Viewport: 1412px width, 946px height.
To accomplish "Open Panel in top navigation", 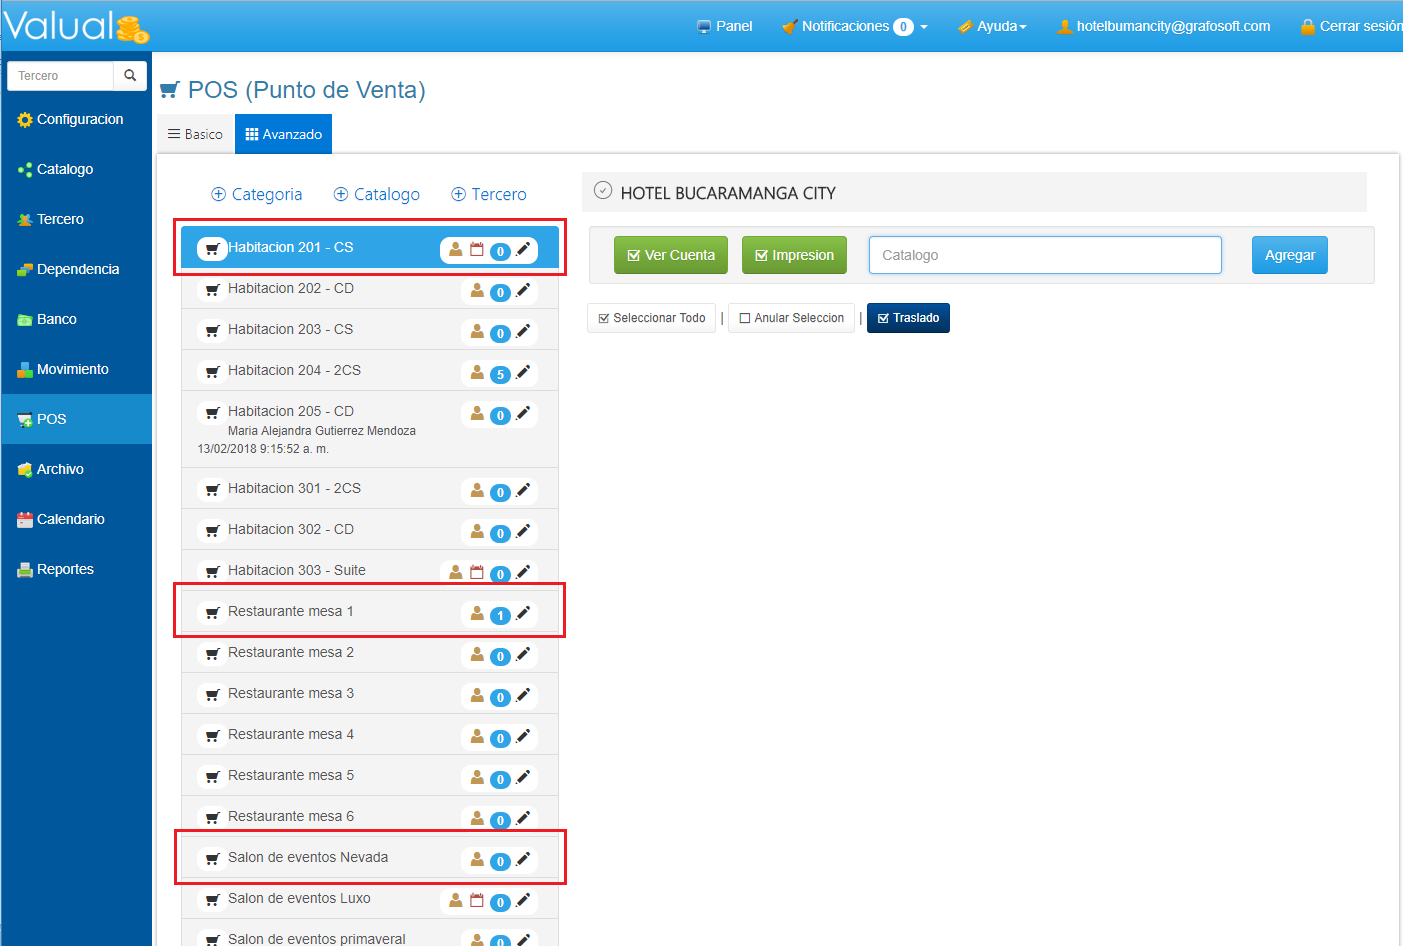I will coord(725,26).
